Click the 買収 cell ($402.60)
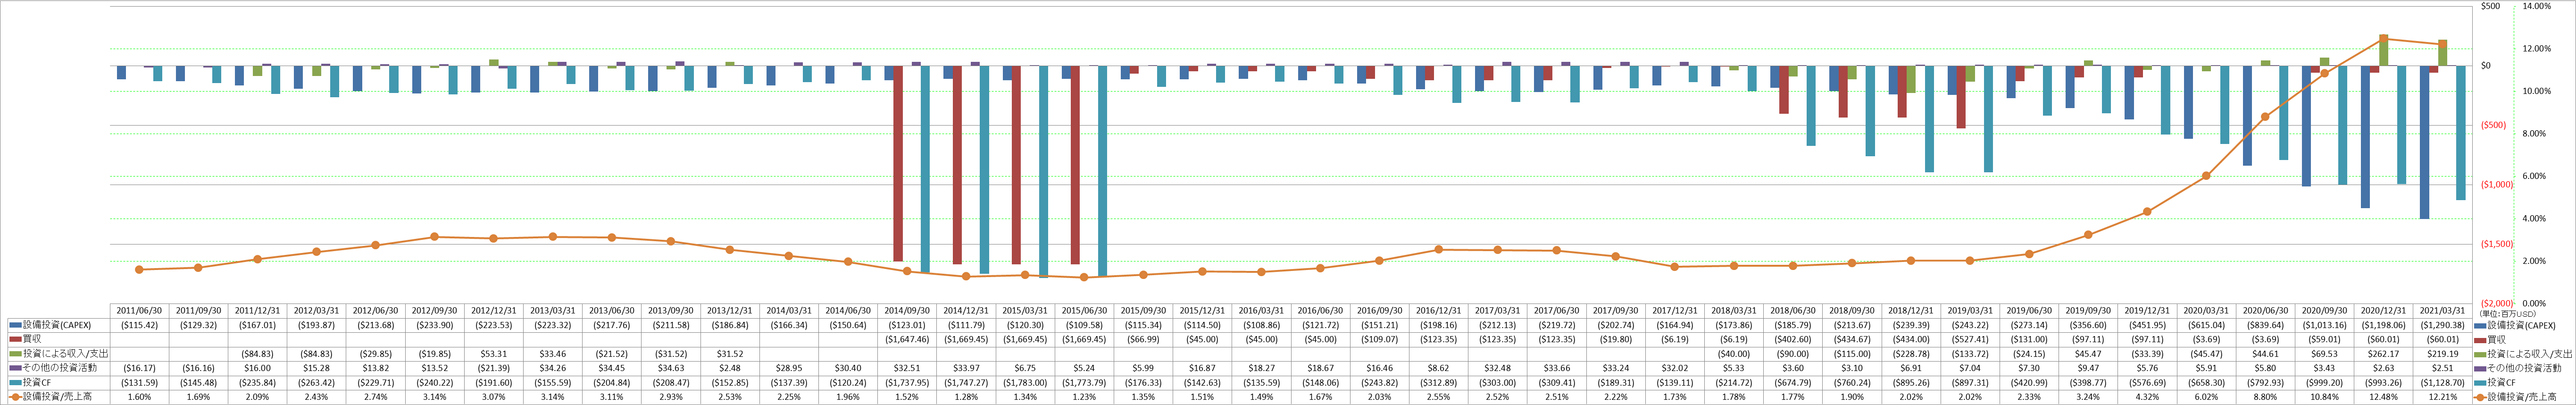The width and height of the screenshot is (2576, 405). 1793,339
